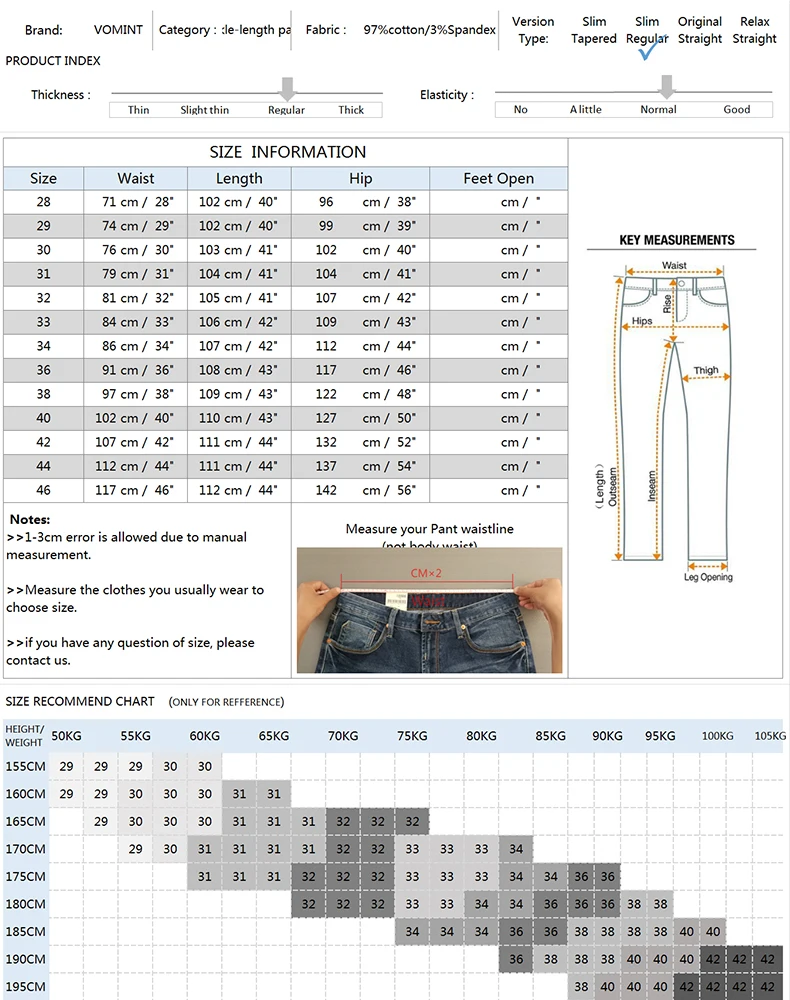
Task: Click the 'Notes:' heading
Action: point(30,519)
